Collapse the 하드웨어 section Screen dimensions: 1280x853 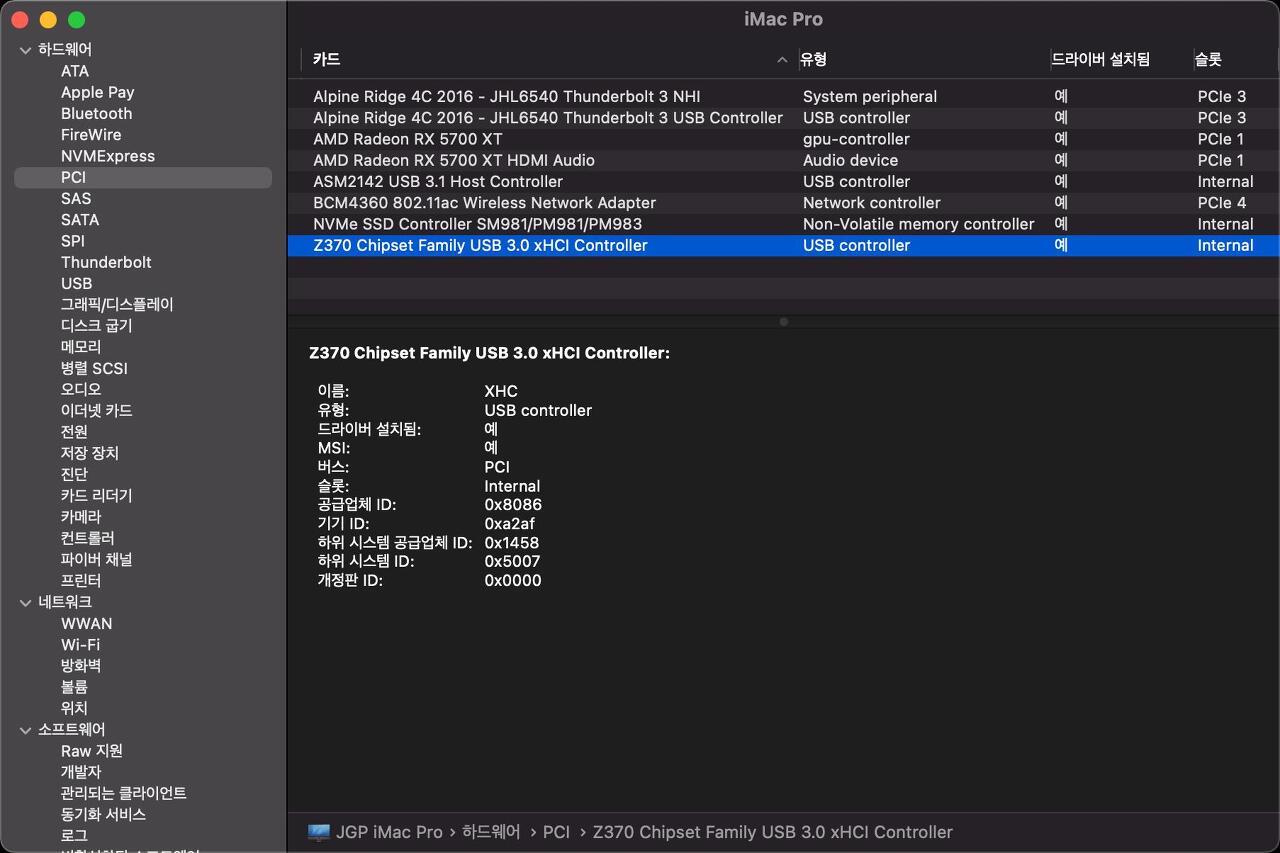27,50
